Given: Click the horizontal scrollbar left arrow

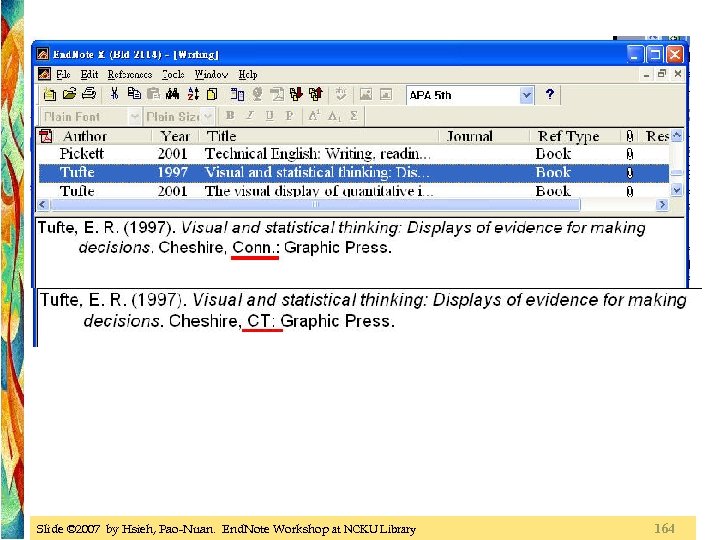Looking at the screenshot, I should pos(43,204).
